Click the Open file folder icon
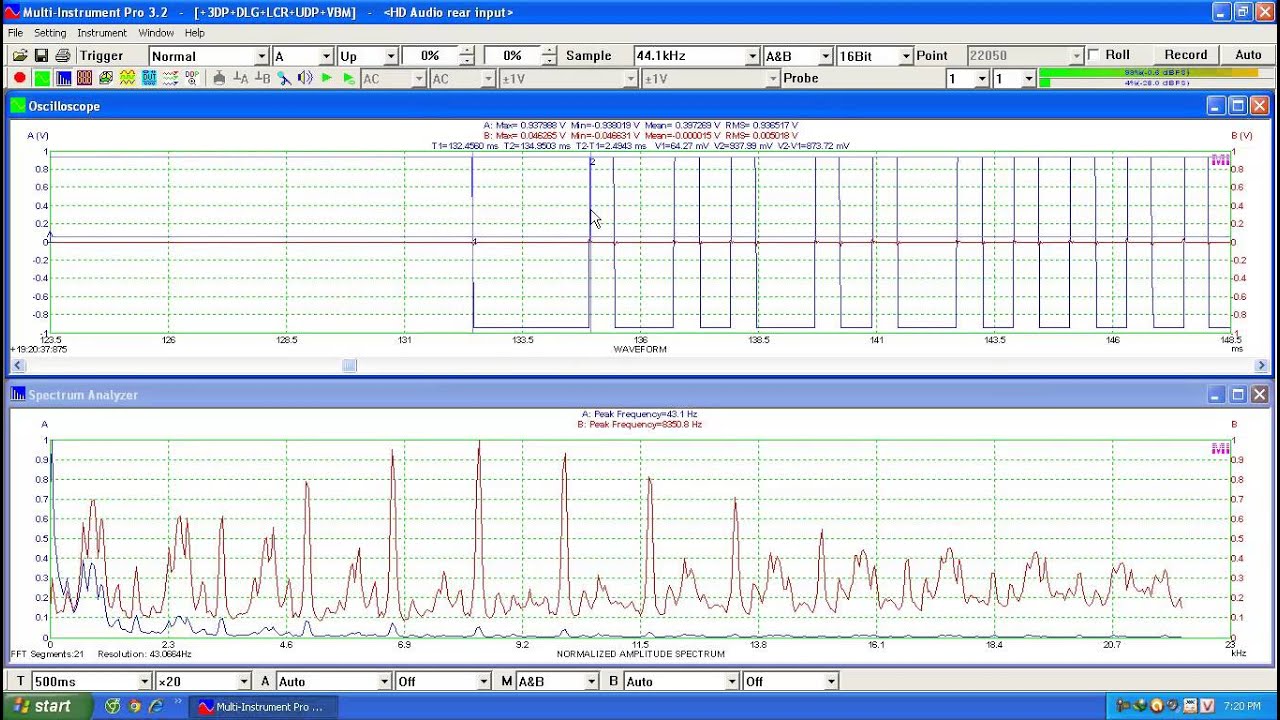Viewport: 1280px width, 720px height. pyautogui.click(x=19, y=56)
